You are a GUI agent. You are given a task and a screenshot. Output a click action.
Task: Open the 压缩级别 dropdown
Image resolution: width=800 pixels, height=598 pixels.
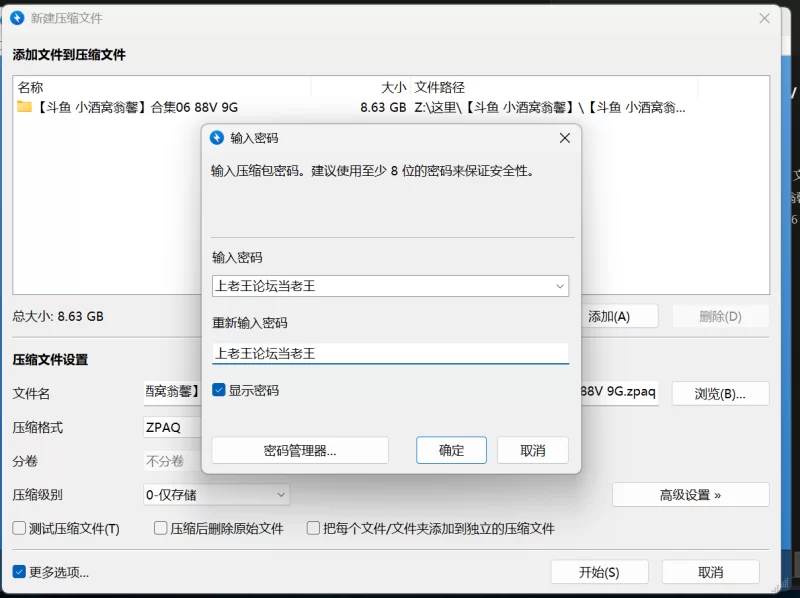coord(216,494)
